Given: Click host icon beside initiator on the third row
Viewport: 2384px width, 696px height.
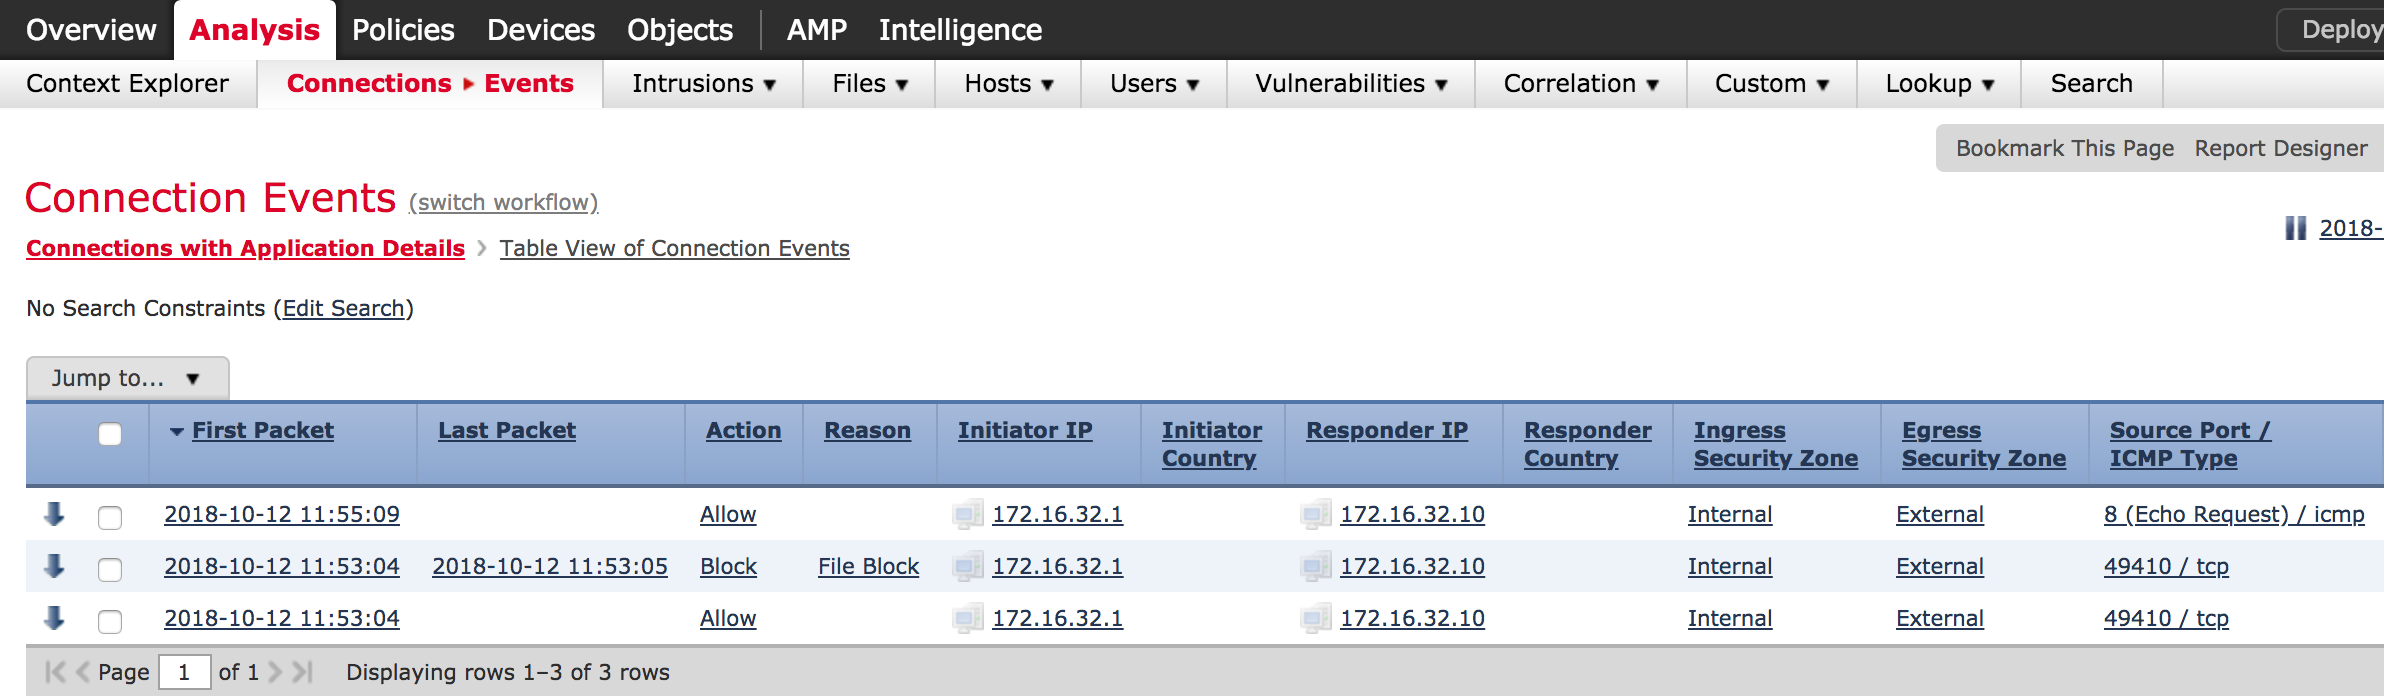Looking at the screenshot, I should (965, 619).
